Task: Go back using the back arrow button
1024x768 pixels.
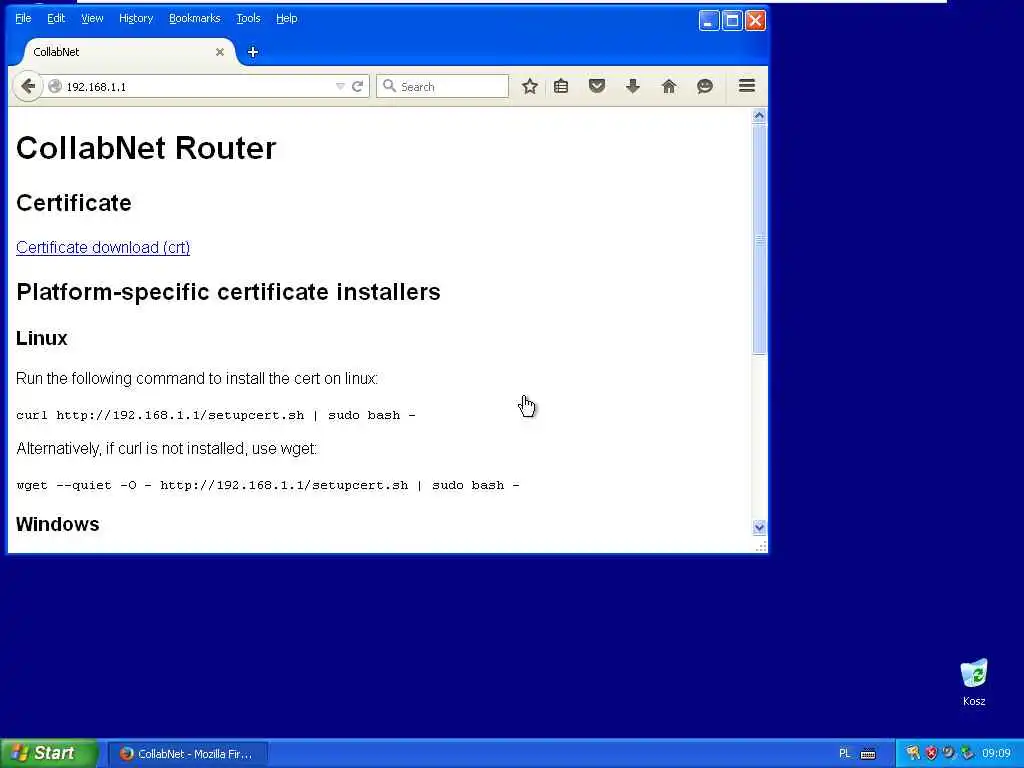Action: click(27, 86)
